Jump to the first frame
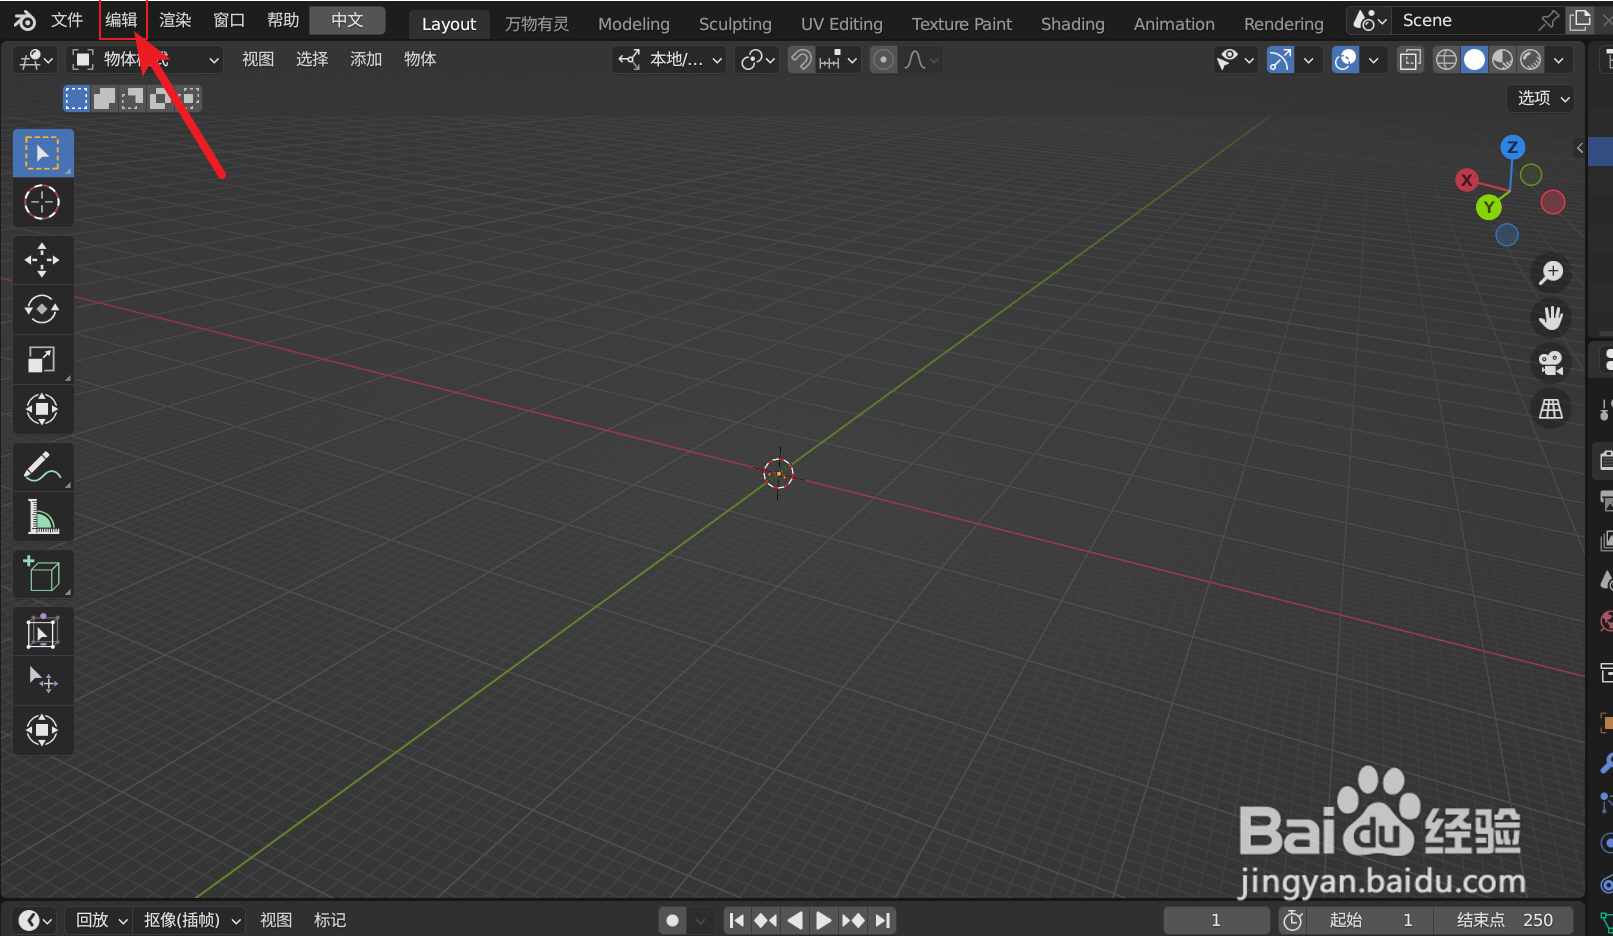The height and width of the screenshot is (936, 1613). [x=737, y=920]
